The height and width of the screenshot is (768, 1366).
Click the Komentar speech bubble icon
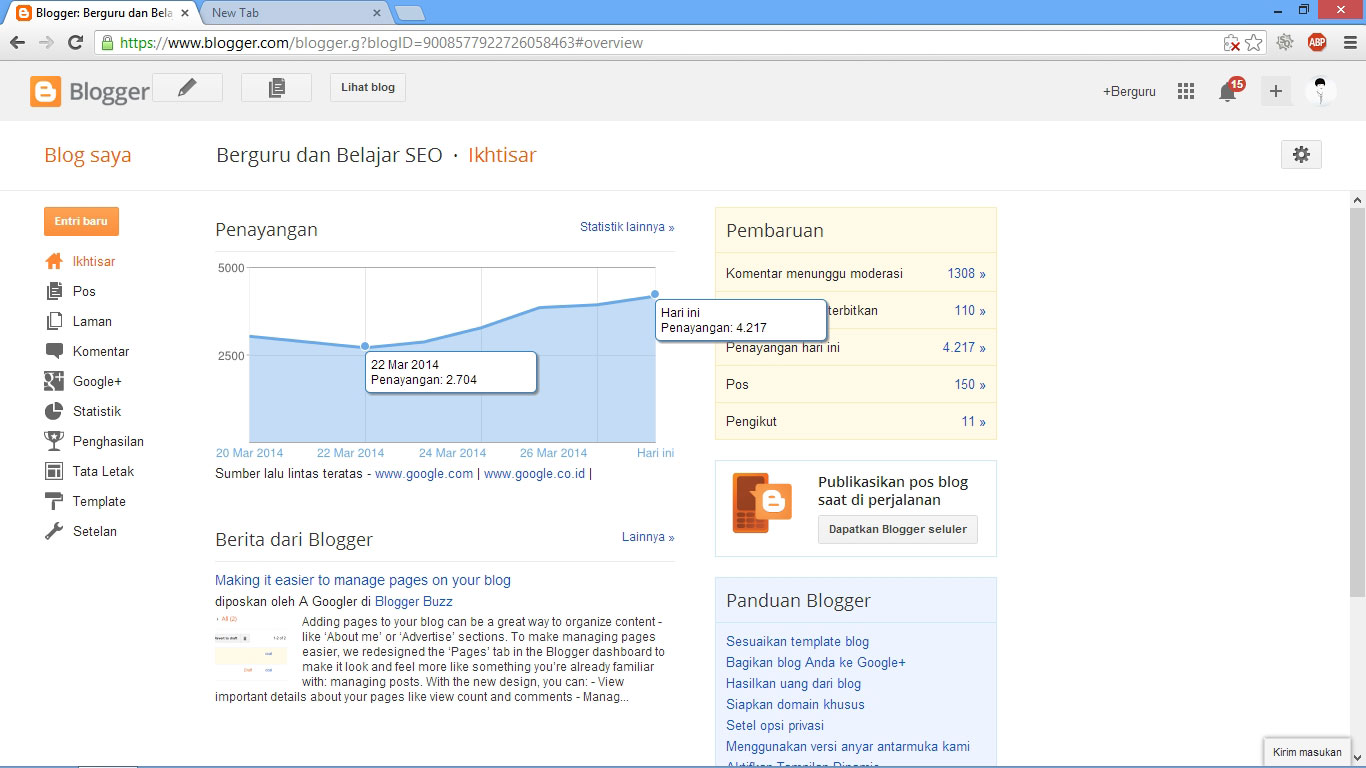click(x=54, y=351)
